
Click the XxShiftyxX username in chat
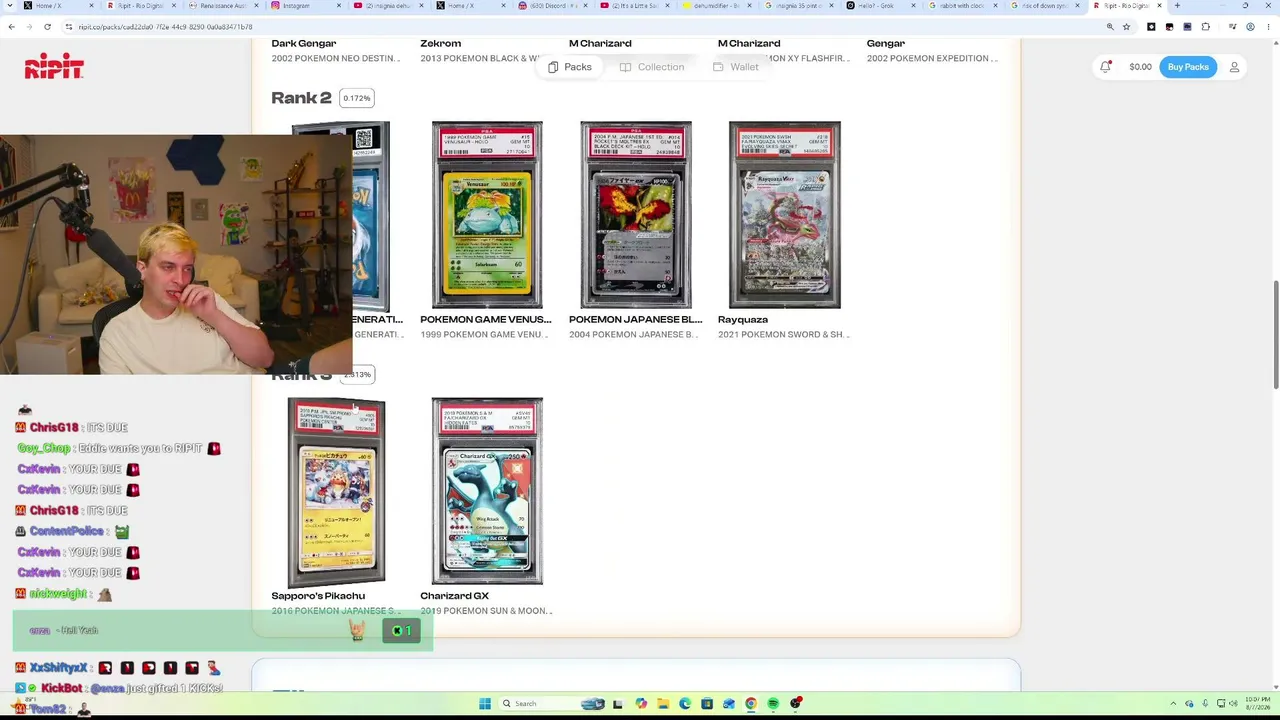(x=59, y=668)
